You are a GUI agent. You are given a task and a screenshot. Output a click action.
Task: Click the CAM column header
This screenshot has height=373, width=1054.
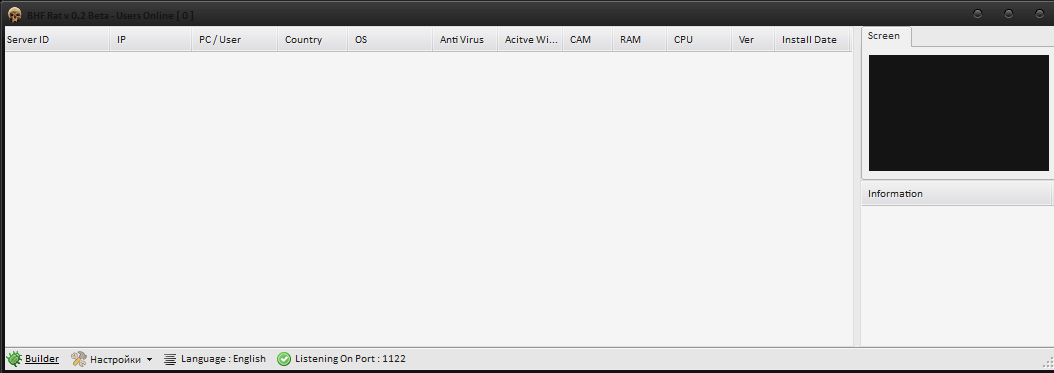(587, 40)
